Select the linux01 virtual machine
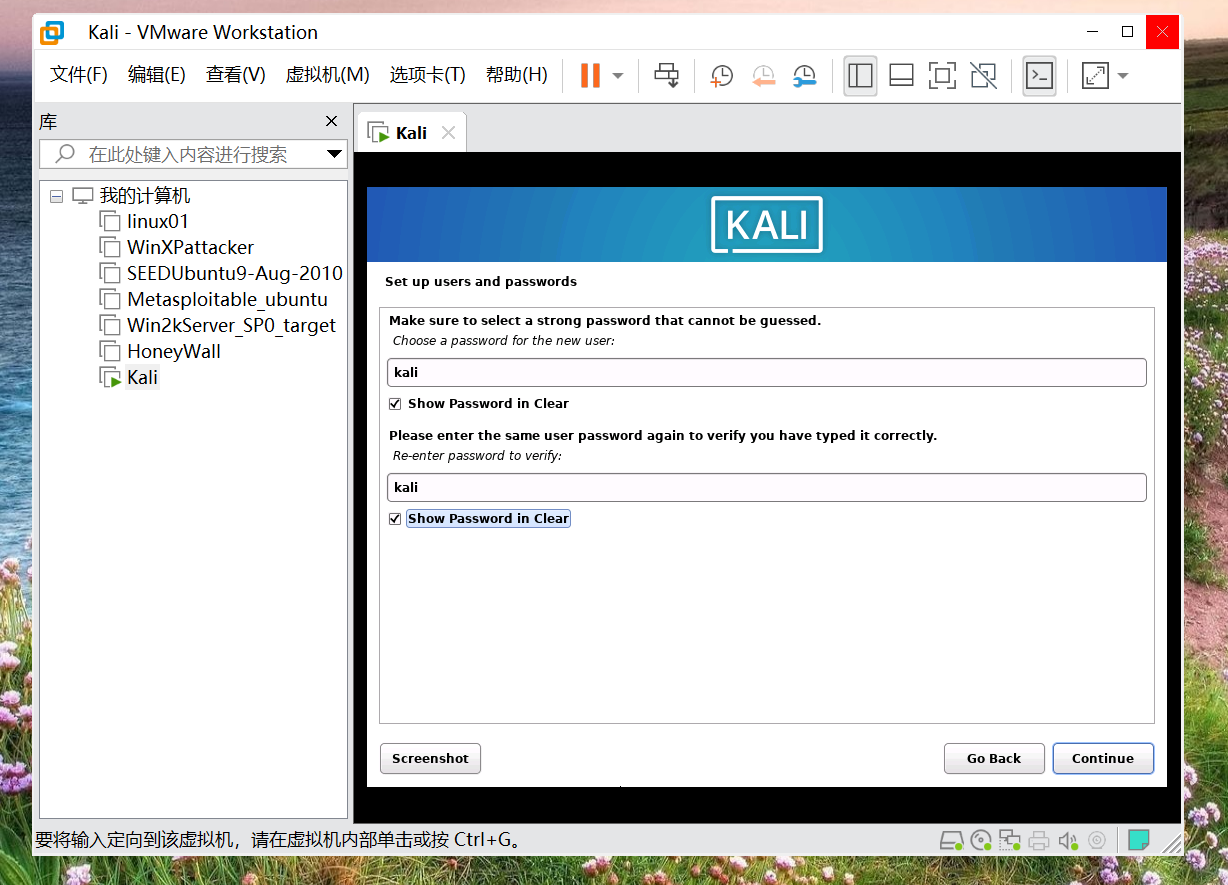 pyautogui.click(x=158, y=222)
